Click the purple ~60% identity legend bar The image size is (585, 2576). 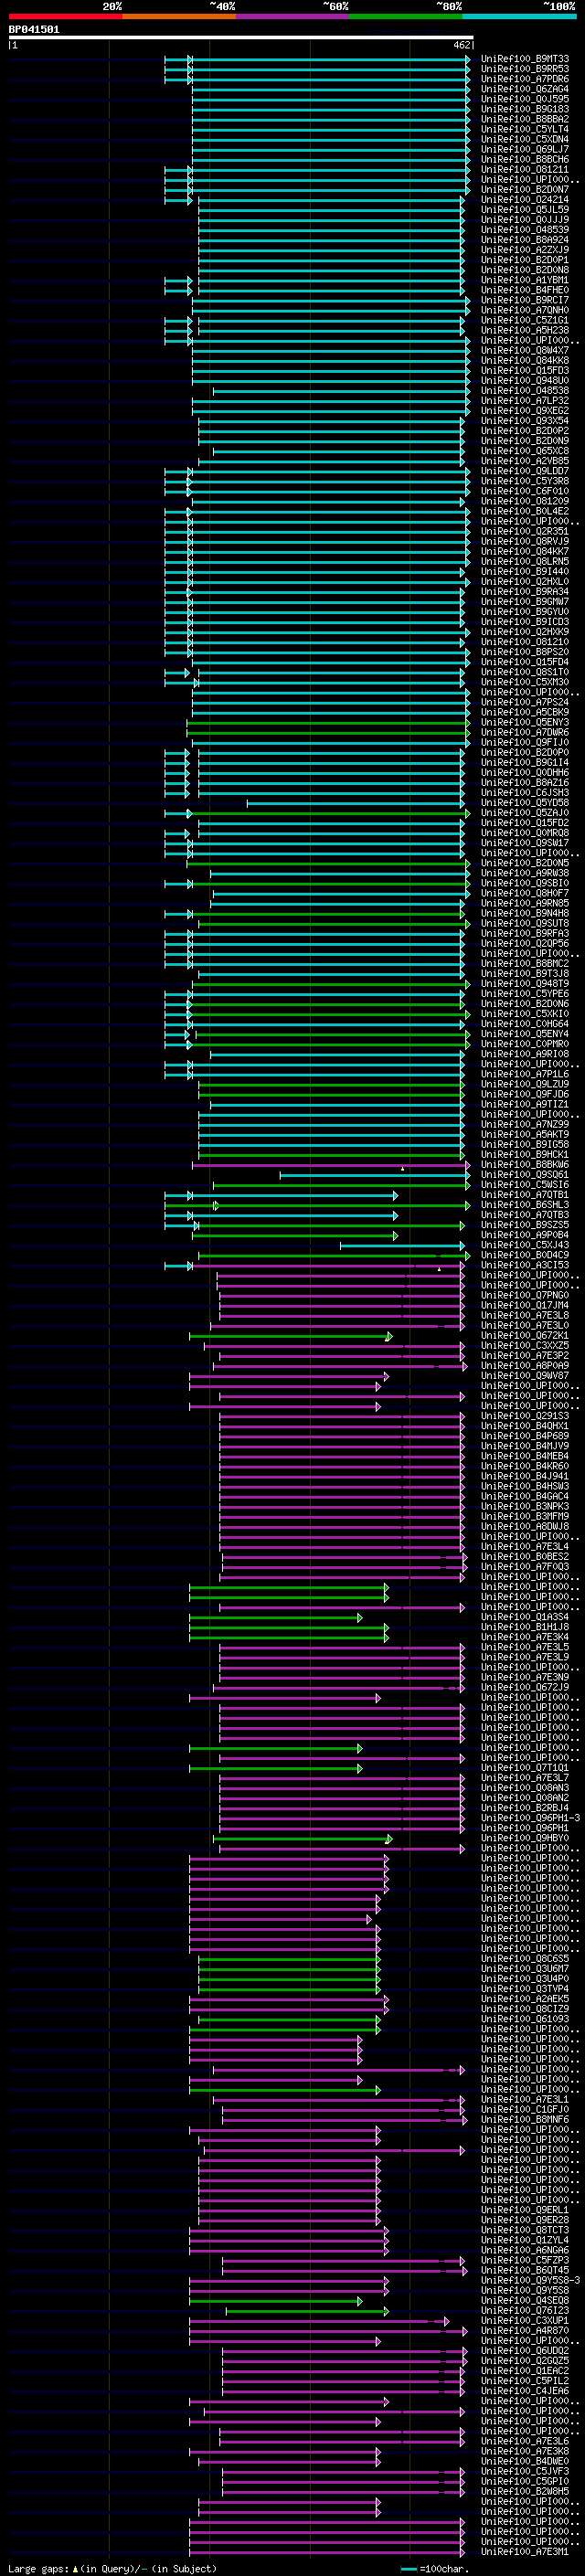coord(293,16)
